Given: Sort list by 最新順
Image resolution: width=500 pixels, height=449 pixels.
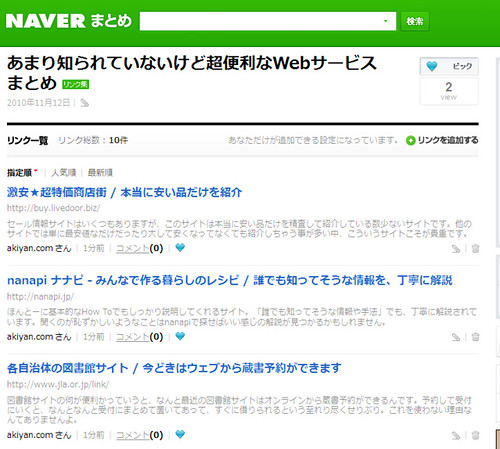Looking at the screenshot, I should 100,173.
